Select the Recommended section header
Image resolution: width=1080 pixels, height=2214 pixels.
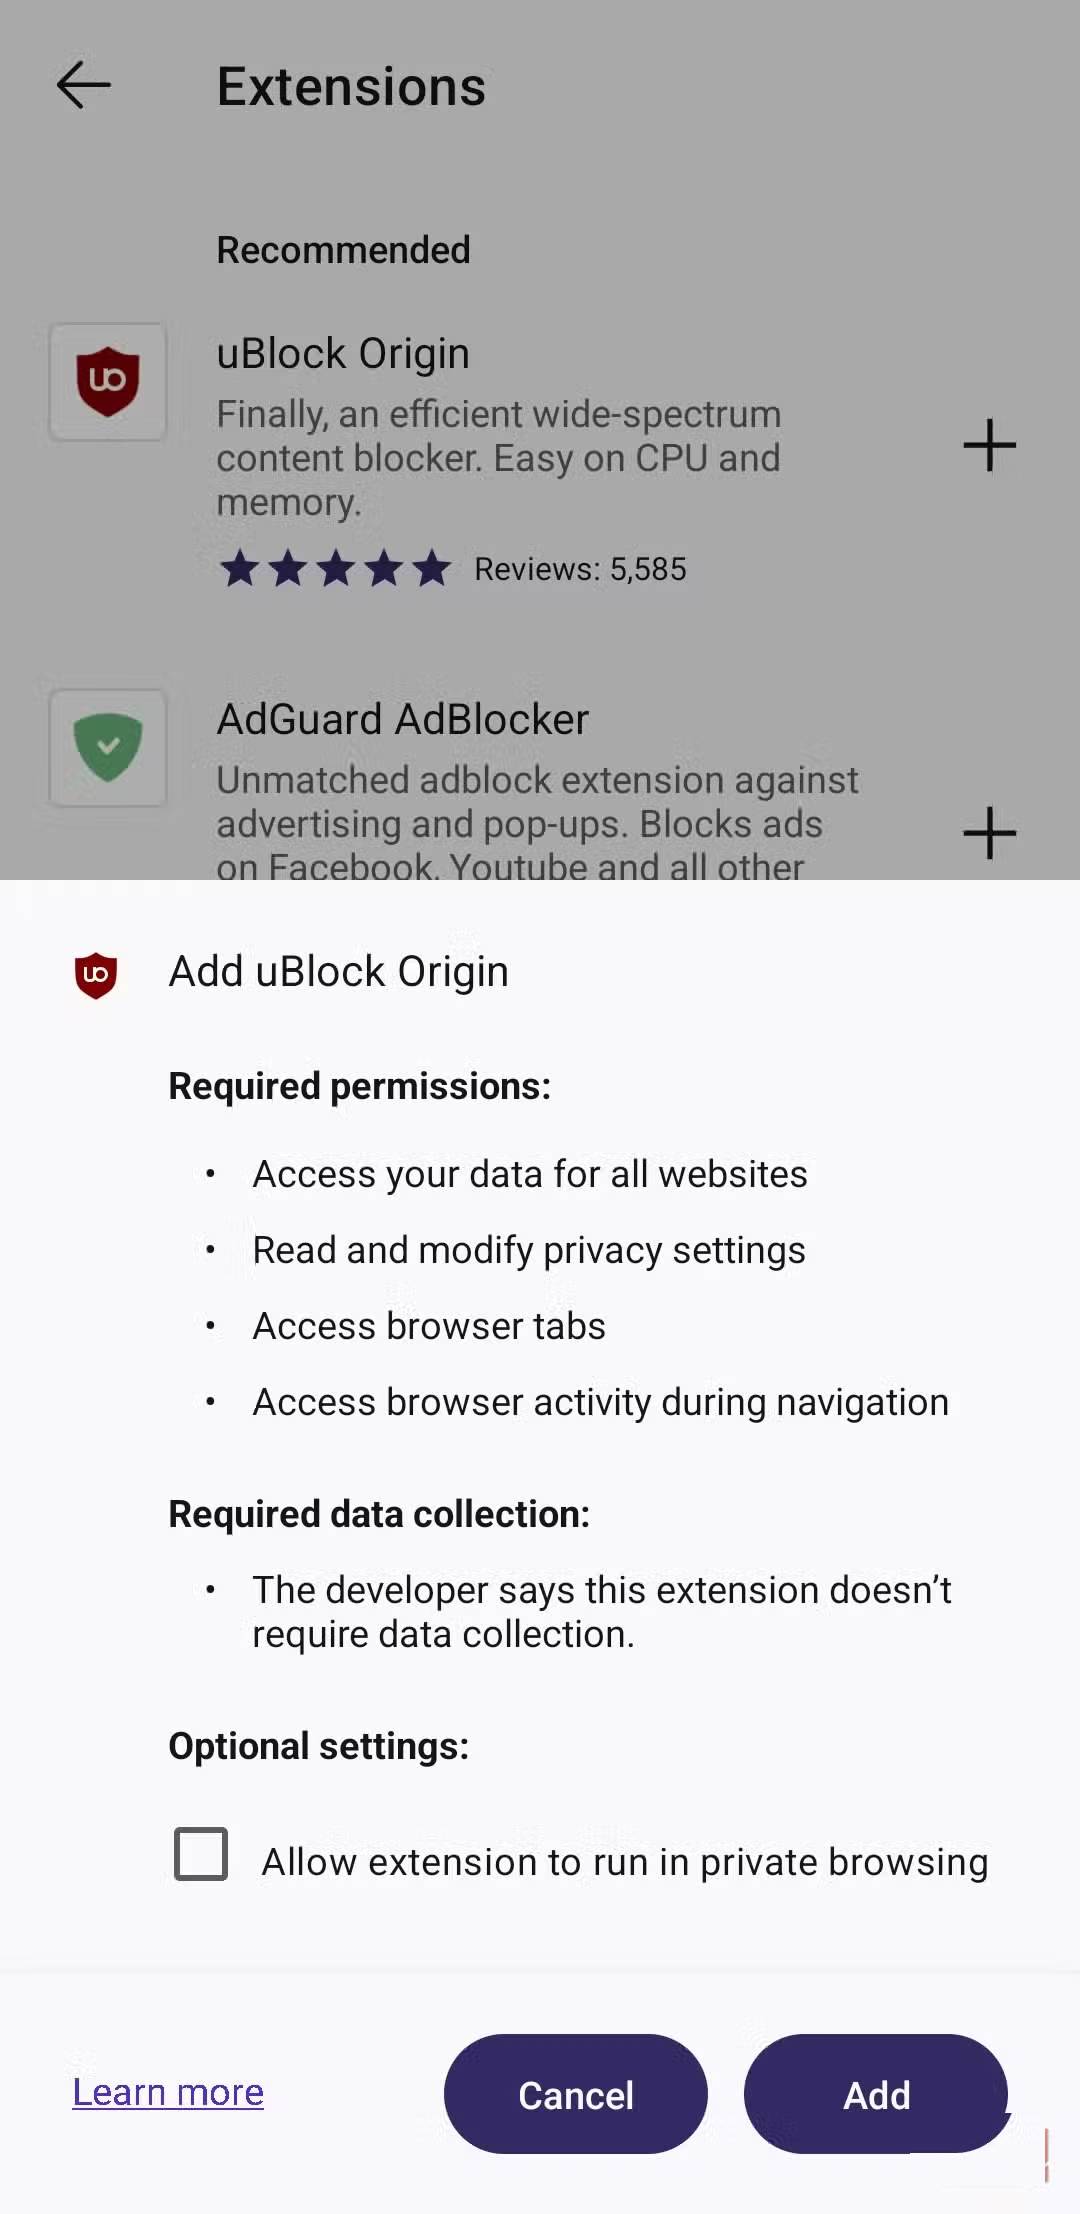[x=343, y=250]
